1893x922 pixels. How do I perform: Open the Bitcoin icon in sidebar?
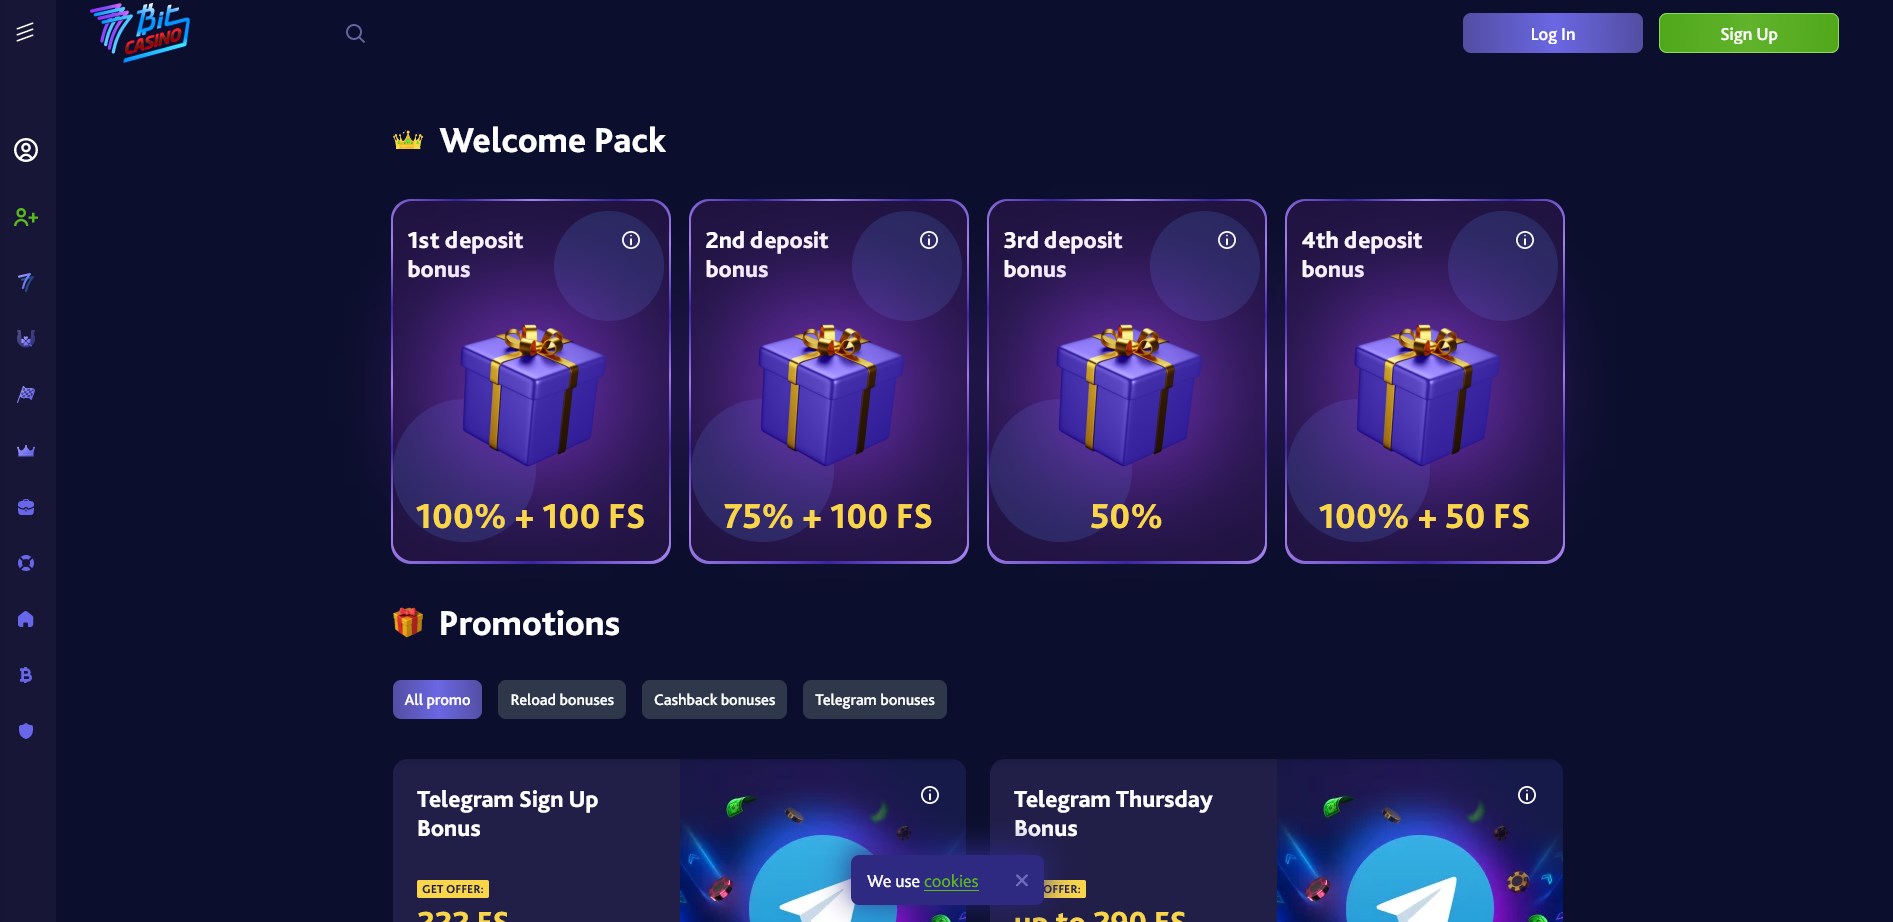pos(26,675)
